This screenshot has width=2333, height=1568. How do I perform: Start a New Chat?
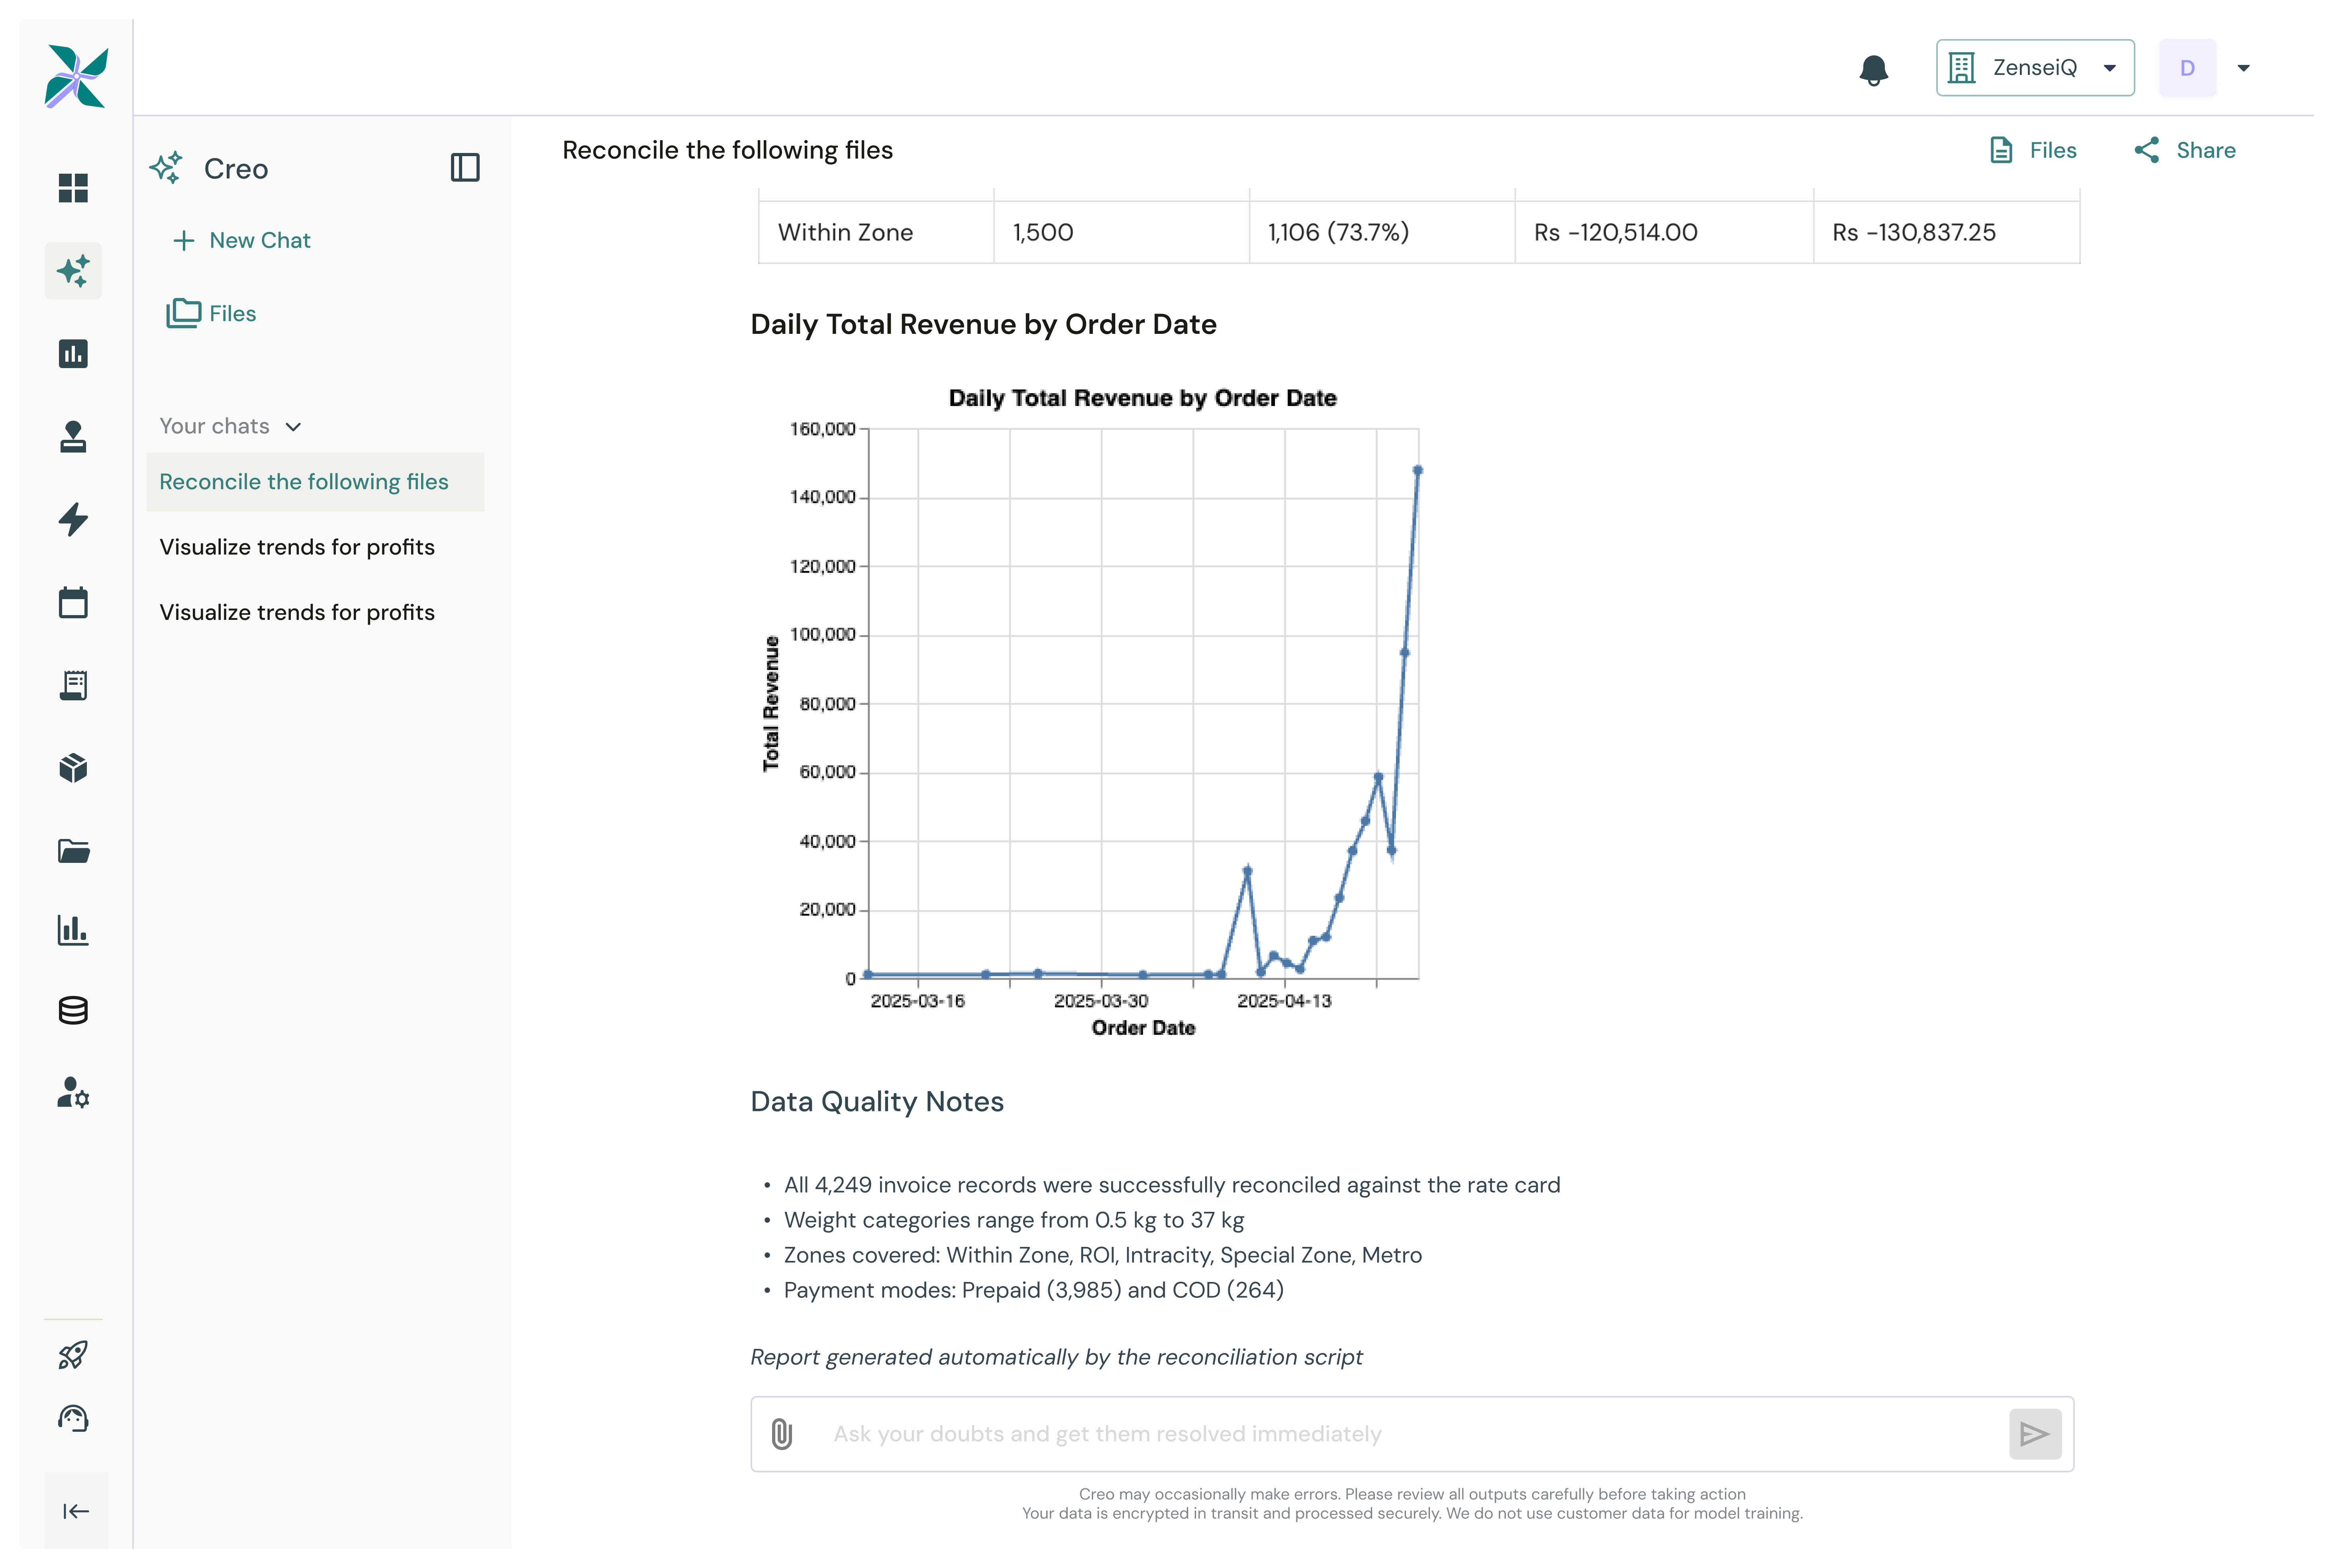click(242, 240)
